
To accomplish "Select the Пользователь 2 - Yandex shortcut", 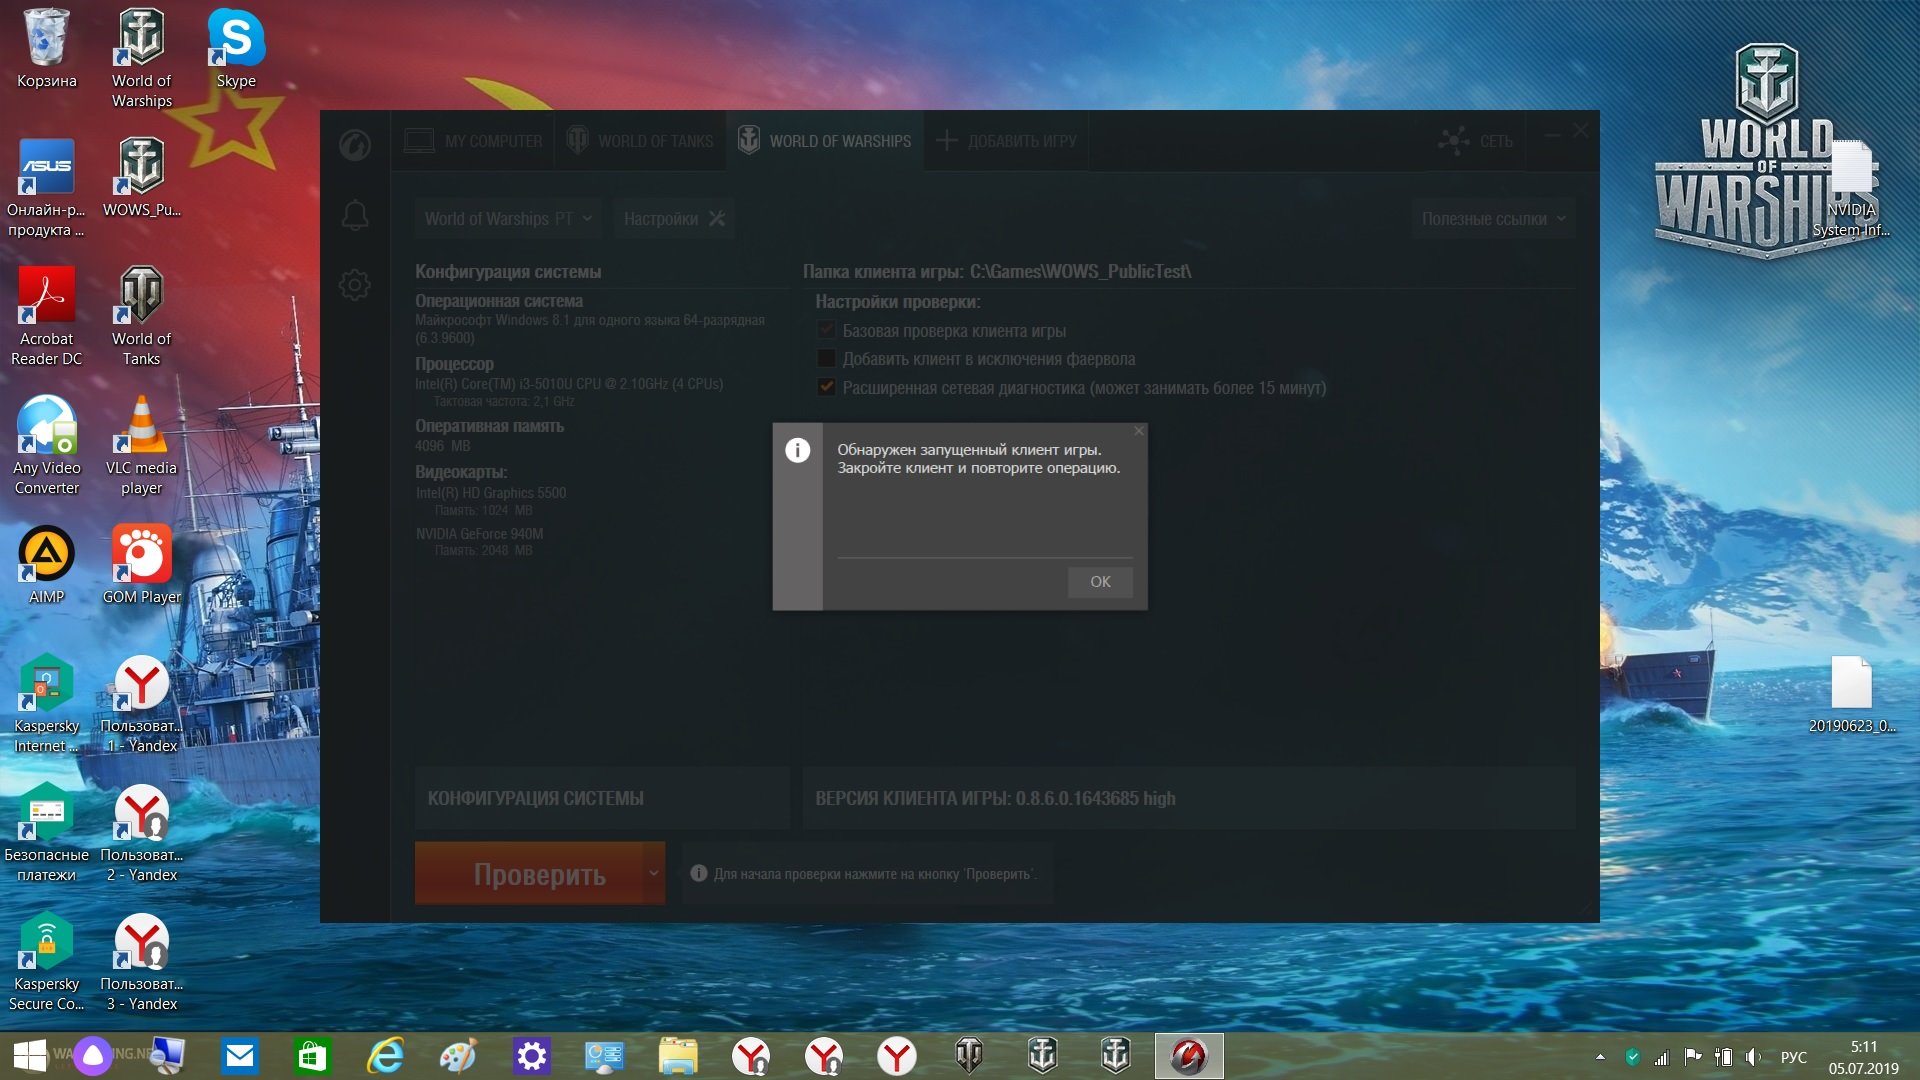I will pos(141,833).
